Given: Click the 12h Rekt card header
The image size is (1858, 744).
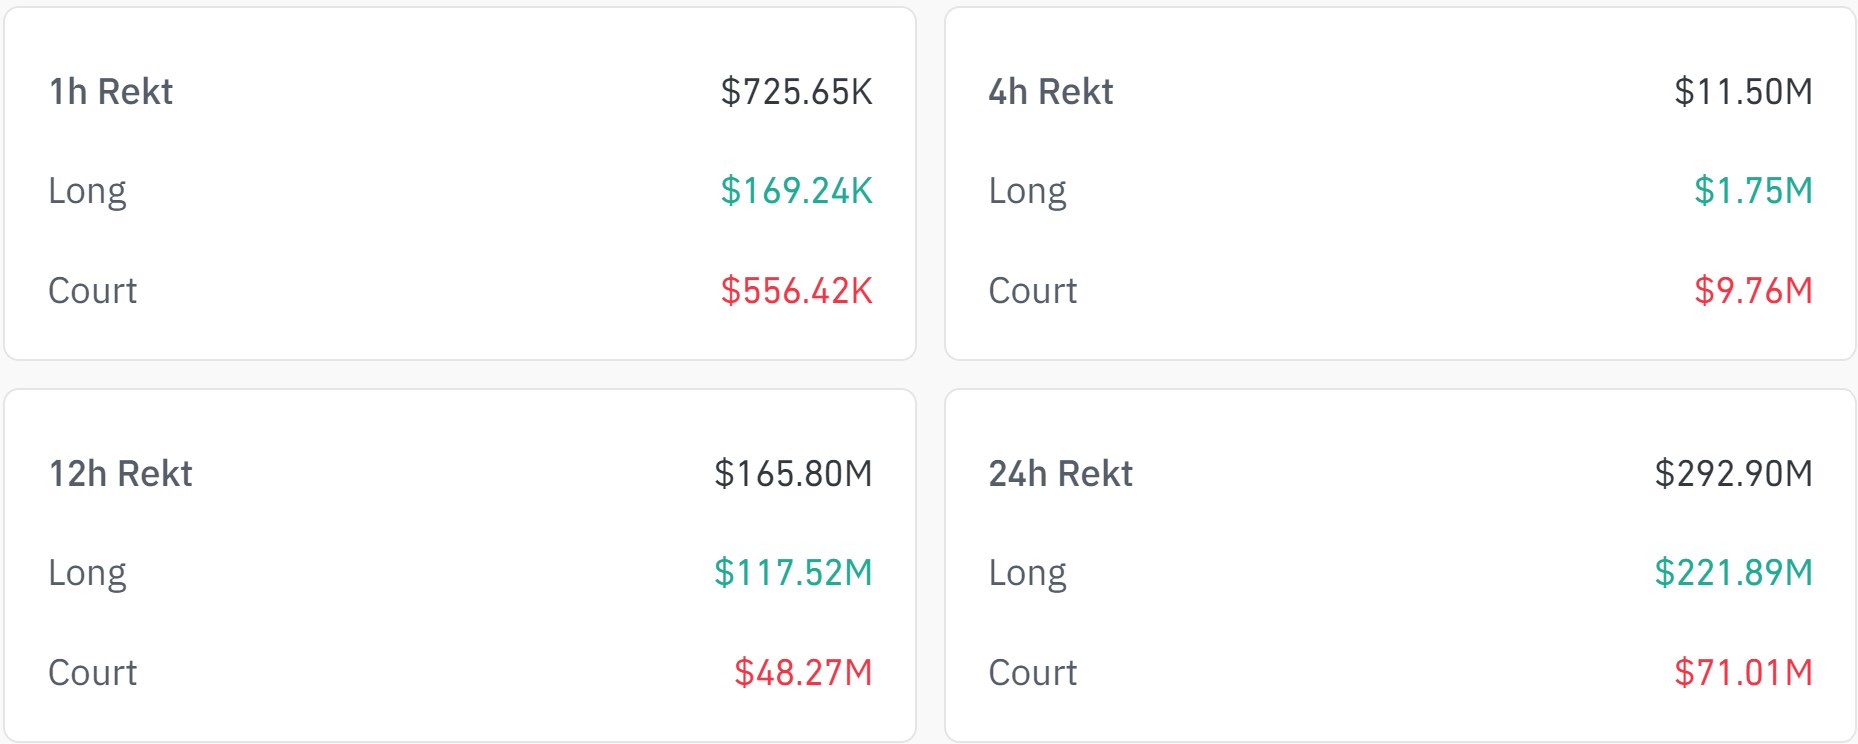Looking at the screenshot, I should (x=121, y=474).
